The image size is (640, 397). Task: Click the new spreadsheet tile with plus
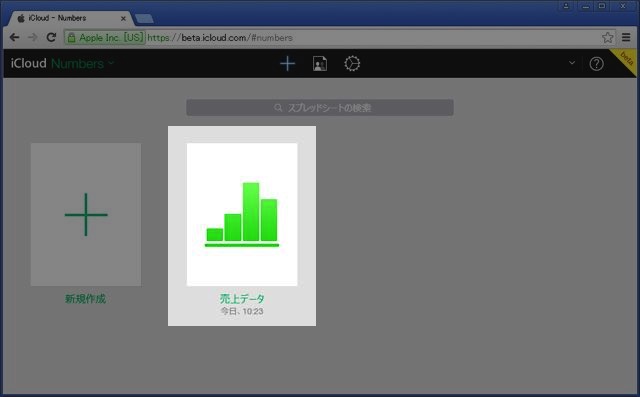(86, 214)
